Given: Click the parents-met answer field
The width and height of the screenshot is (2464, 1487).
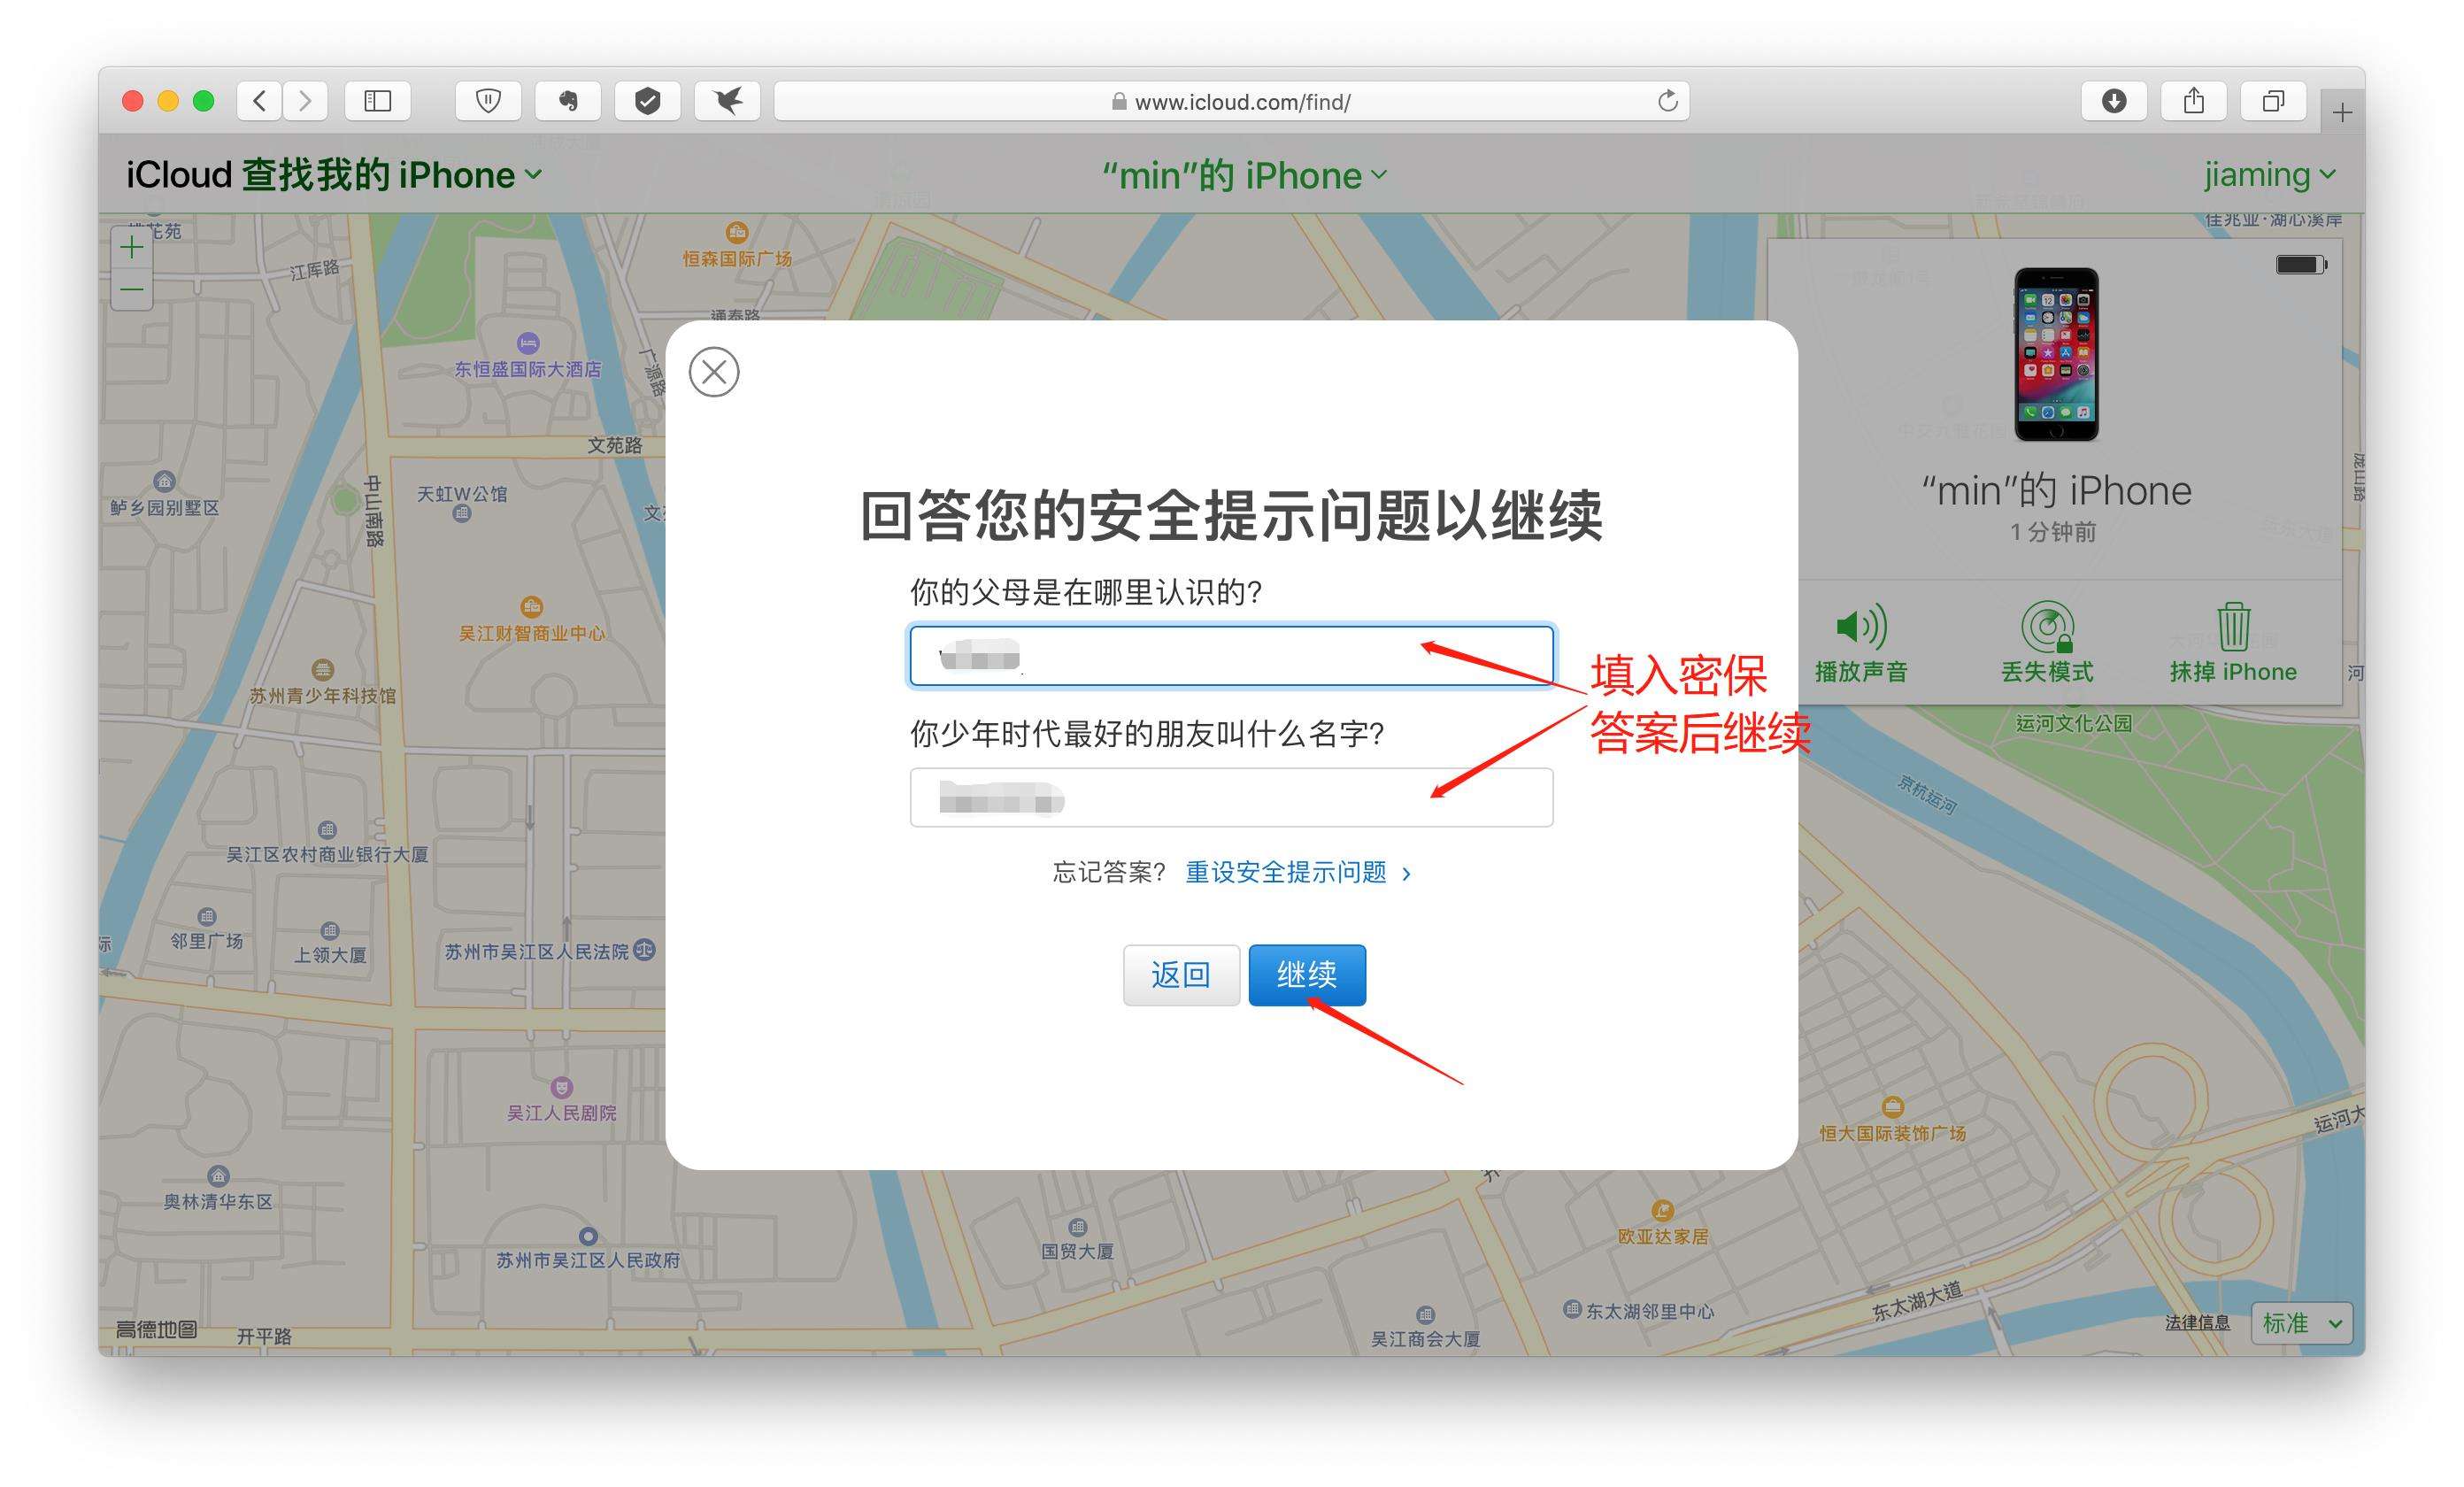Looking at the screenshot, I should pyautogui.click(x=1231, y=656).
